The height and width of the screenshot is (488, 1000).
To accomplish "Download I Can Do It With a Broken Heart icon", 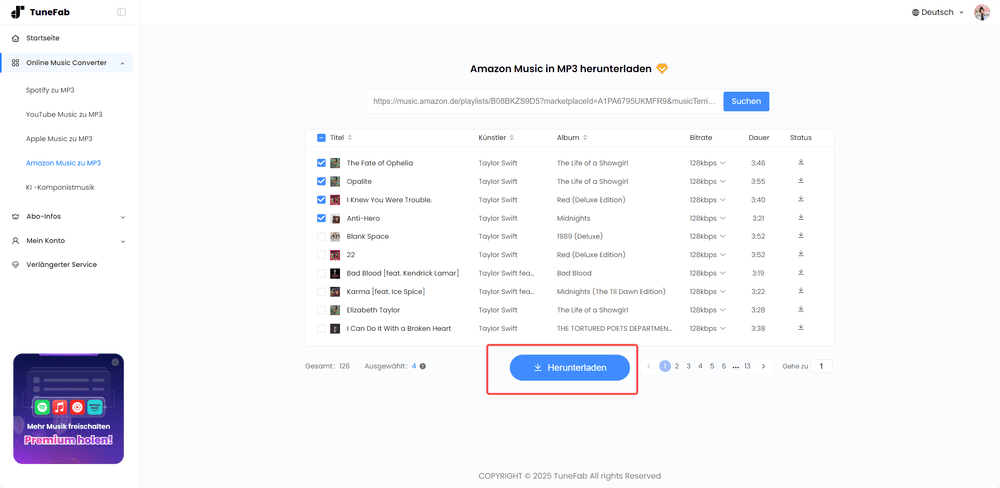I will pyautogui.click(x=800, y=328).
